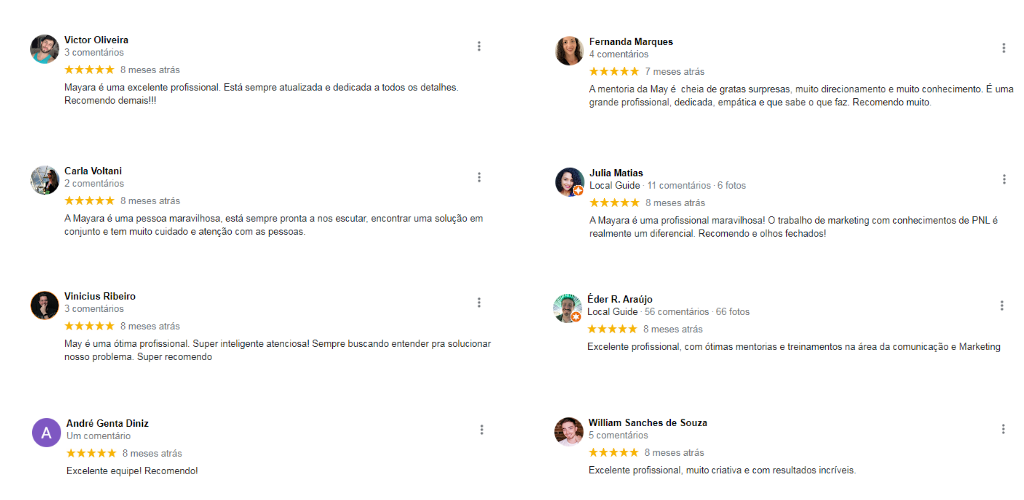Open three-dot menu for André Genta Diniz
This screenshot has width=1024, height=500.
(481, 429)
